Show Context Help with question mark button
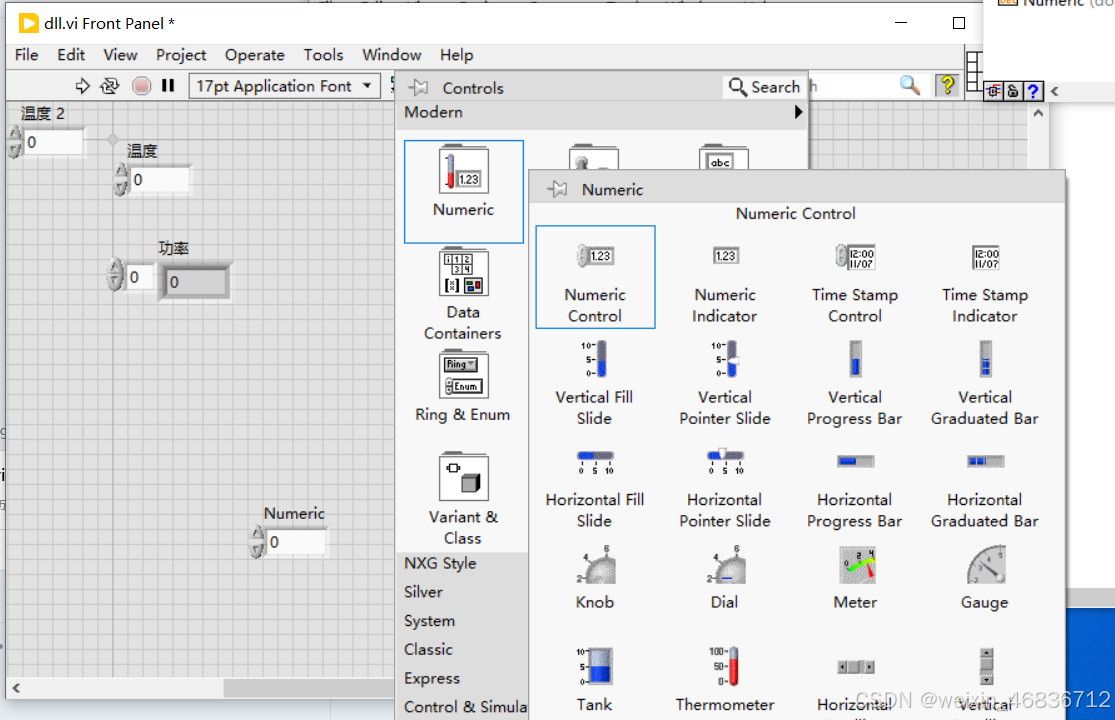The width and height of the screenshot is (1115, 720). coord(947,86)
